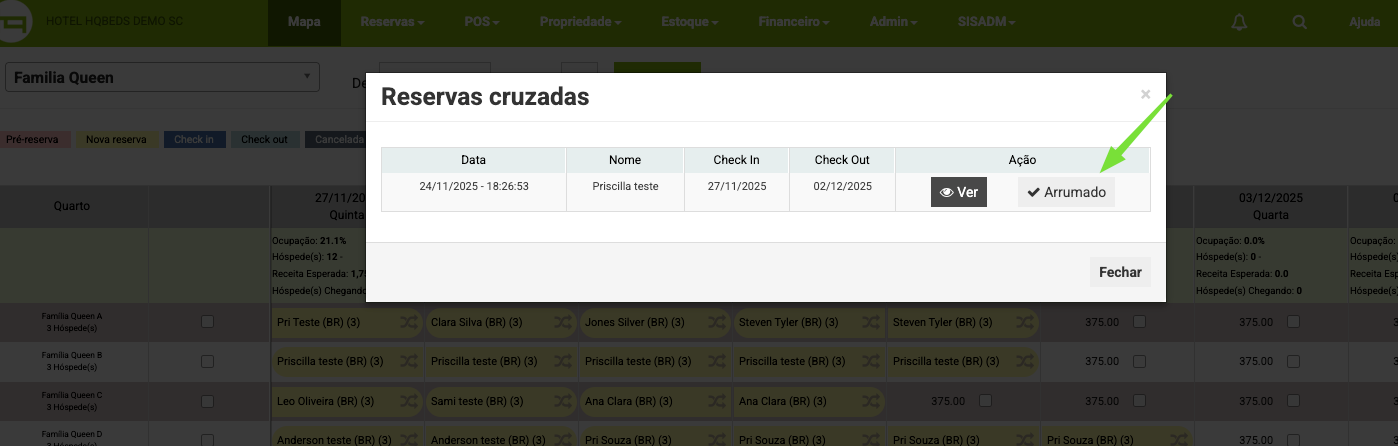Image resolution: width=1398 pixels, height=446 pixels.
Task: Open the notifications bell icon
Action: pos(1240,22)
